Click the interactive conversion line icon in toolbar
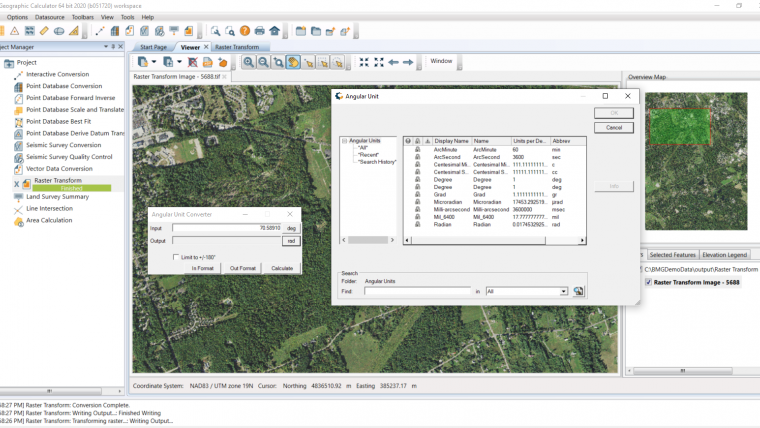 [100, 31]
